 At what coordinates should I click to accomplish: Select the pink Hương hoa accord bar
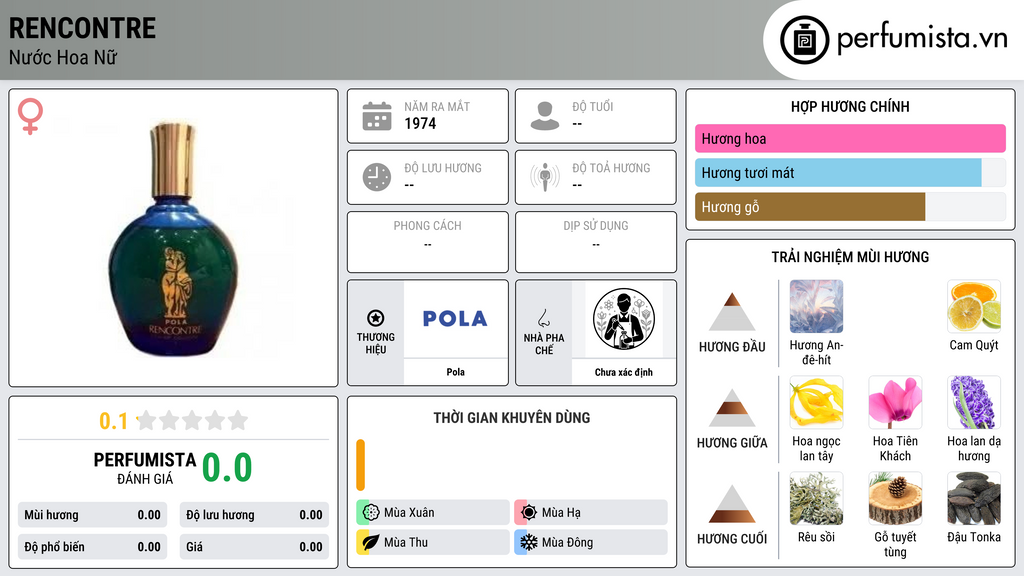tap(850, 138)
